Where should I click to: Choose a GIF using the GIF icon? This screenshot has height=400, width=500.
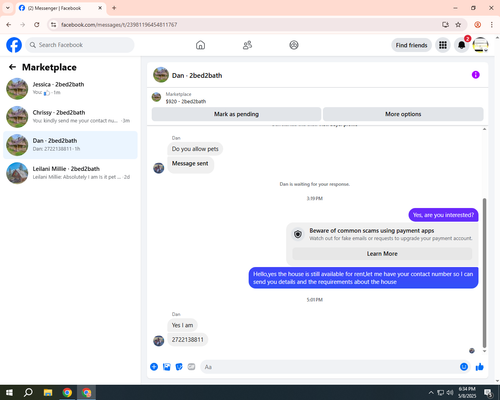coord(191,367)
